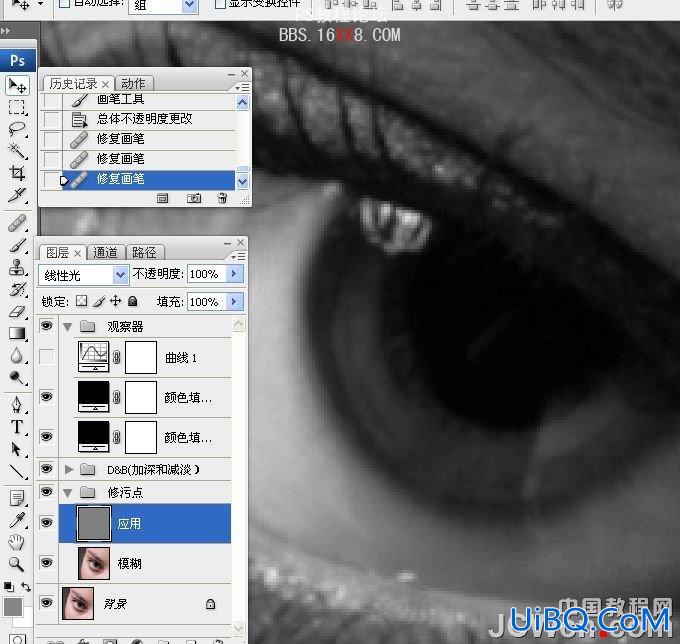
Task: Select the Dodge tool
Action: tap(17, 377)
